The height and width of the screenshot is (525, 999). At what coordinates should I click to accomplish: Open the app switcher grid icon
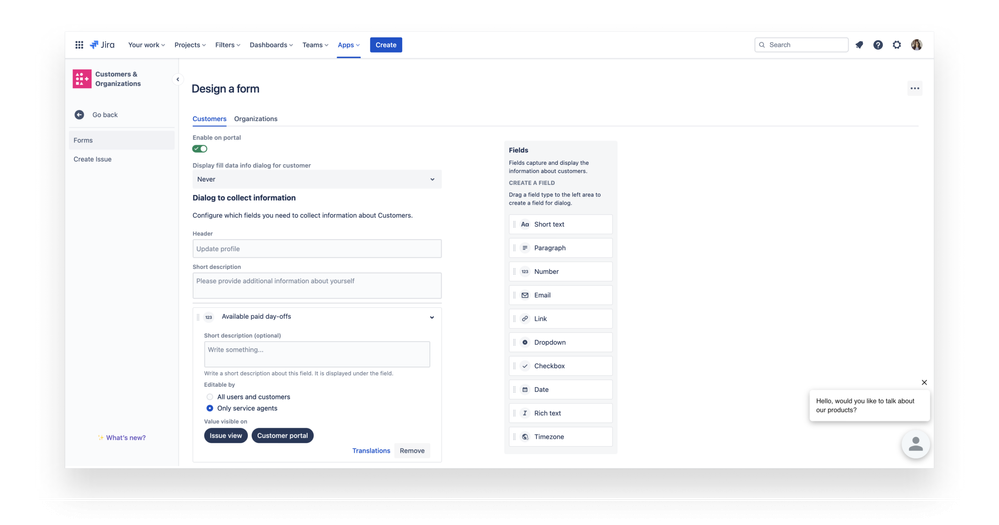[x=79, y=45]
